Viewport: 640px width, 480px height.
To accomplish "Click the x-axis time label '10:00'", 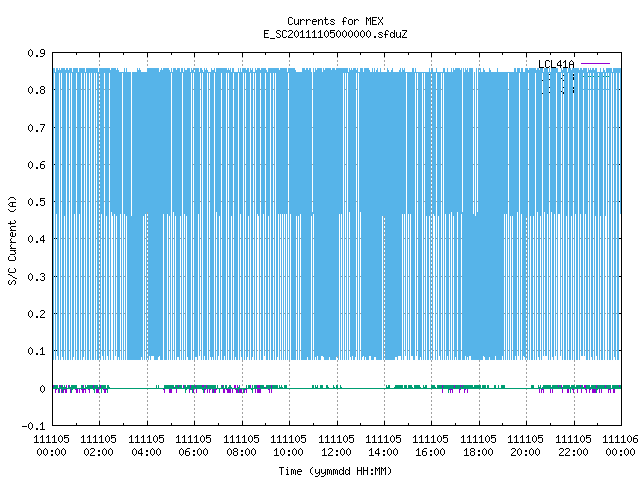I will click(x=288, y=452).
